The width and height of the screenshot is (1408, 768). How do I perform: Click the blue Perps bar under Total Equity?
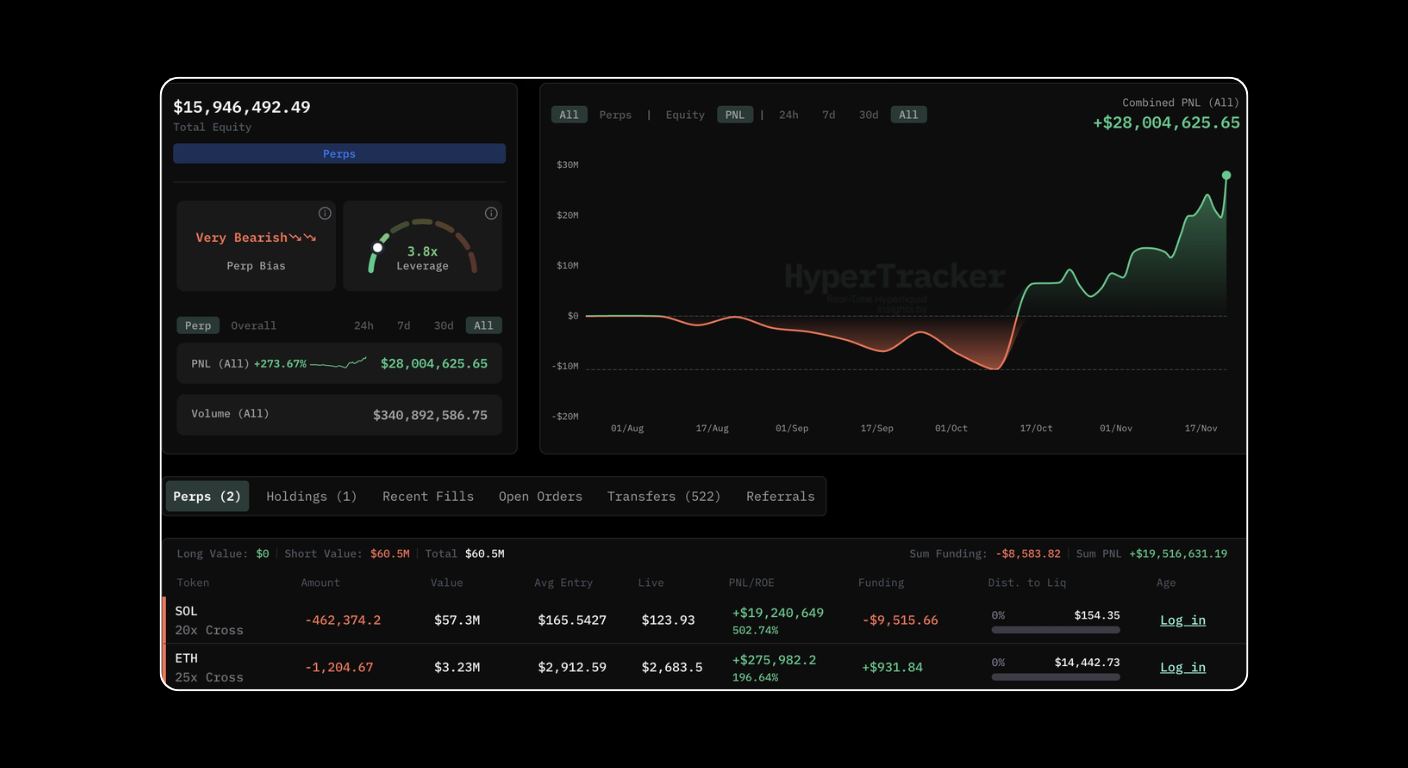click(x=339, y=153)
